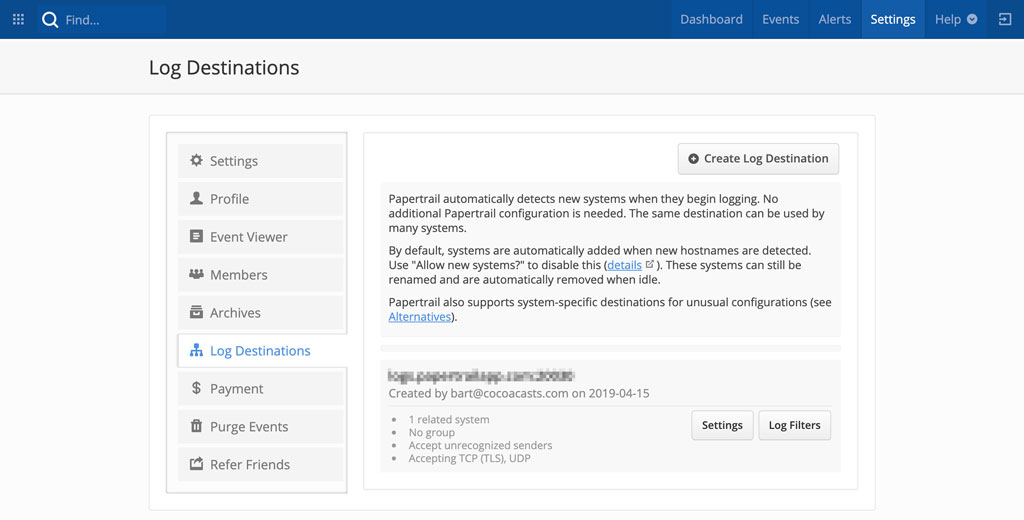
Task: Click the log out icon
Action: [x=1005, y=20]
